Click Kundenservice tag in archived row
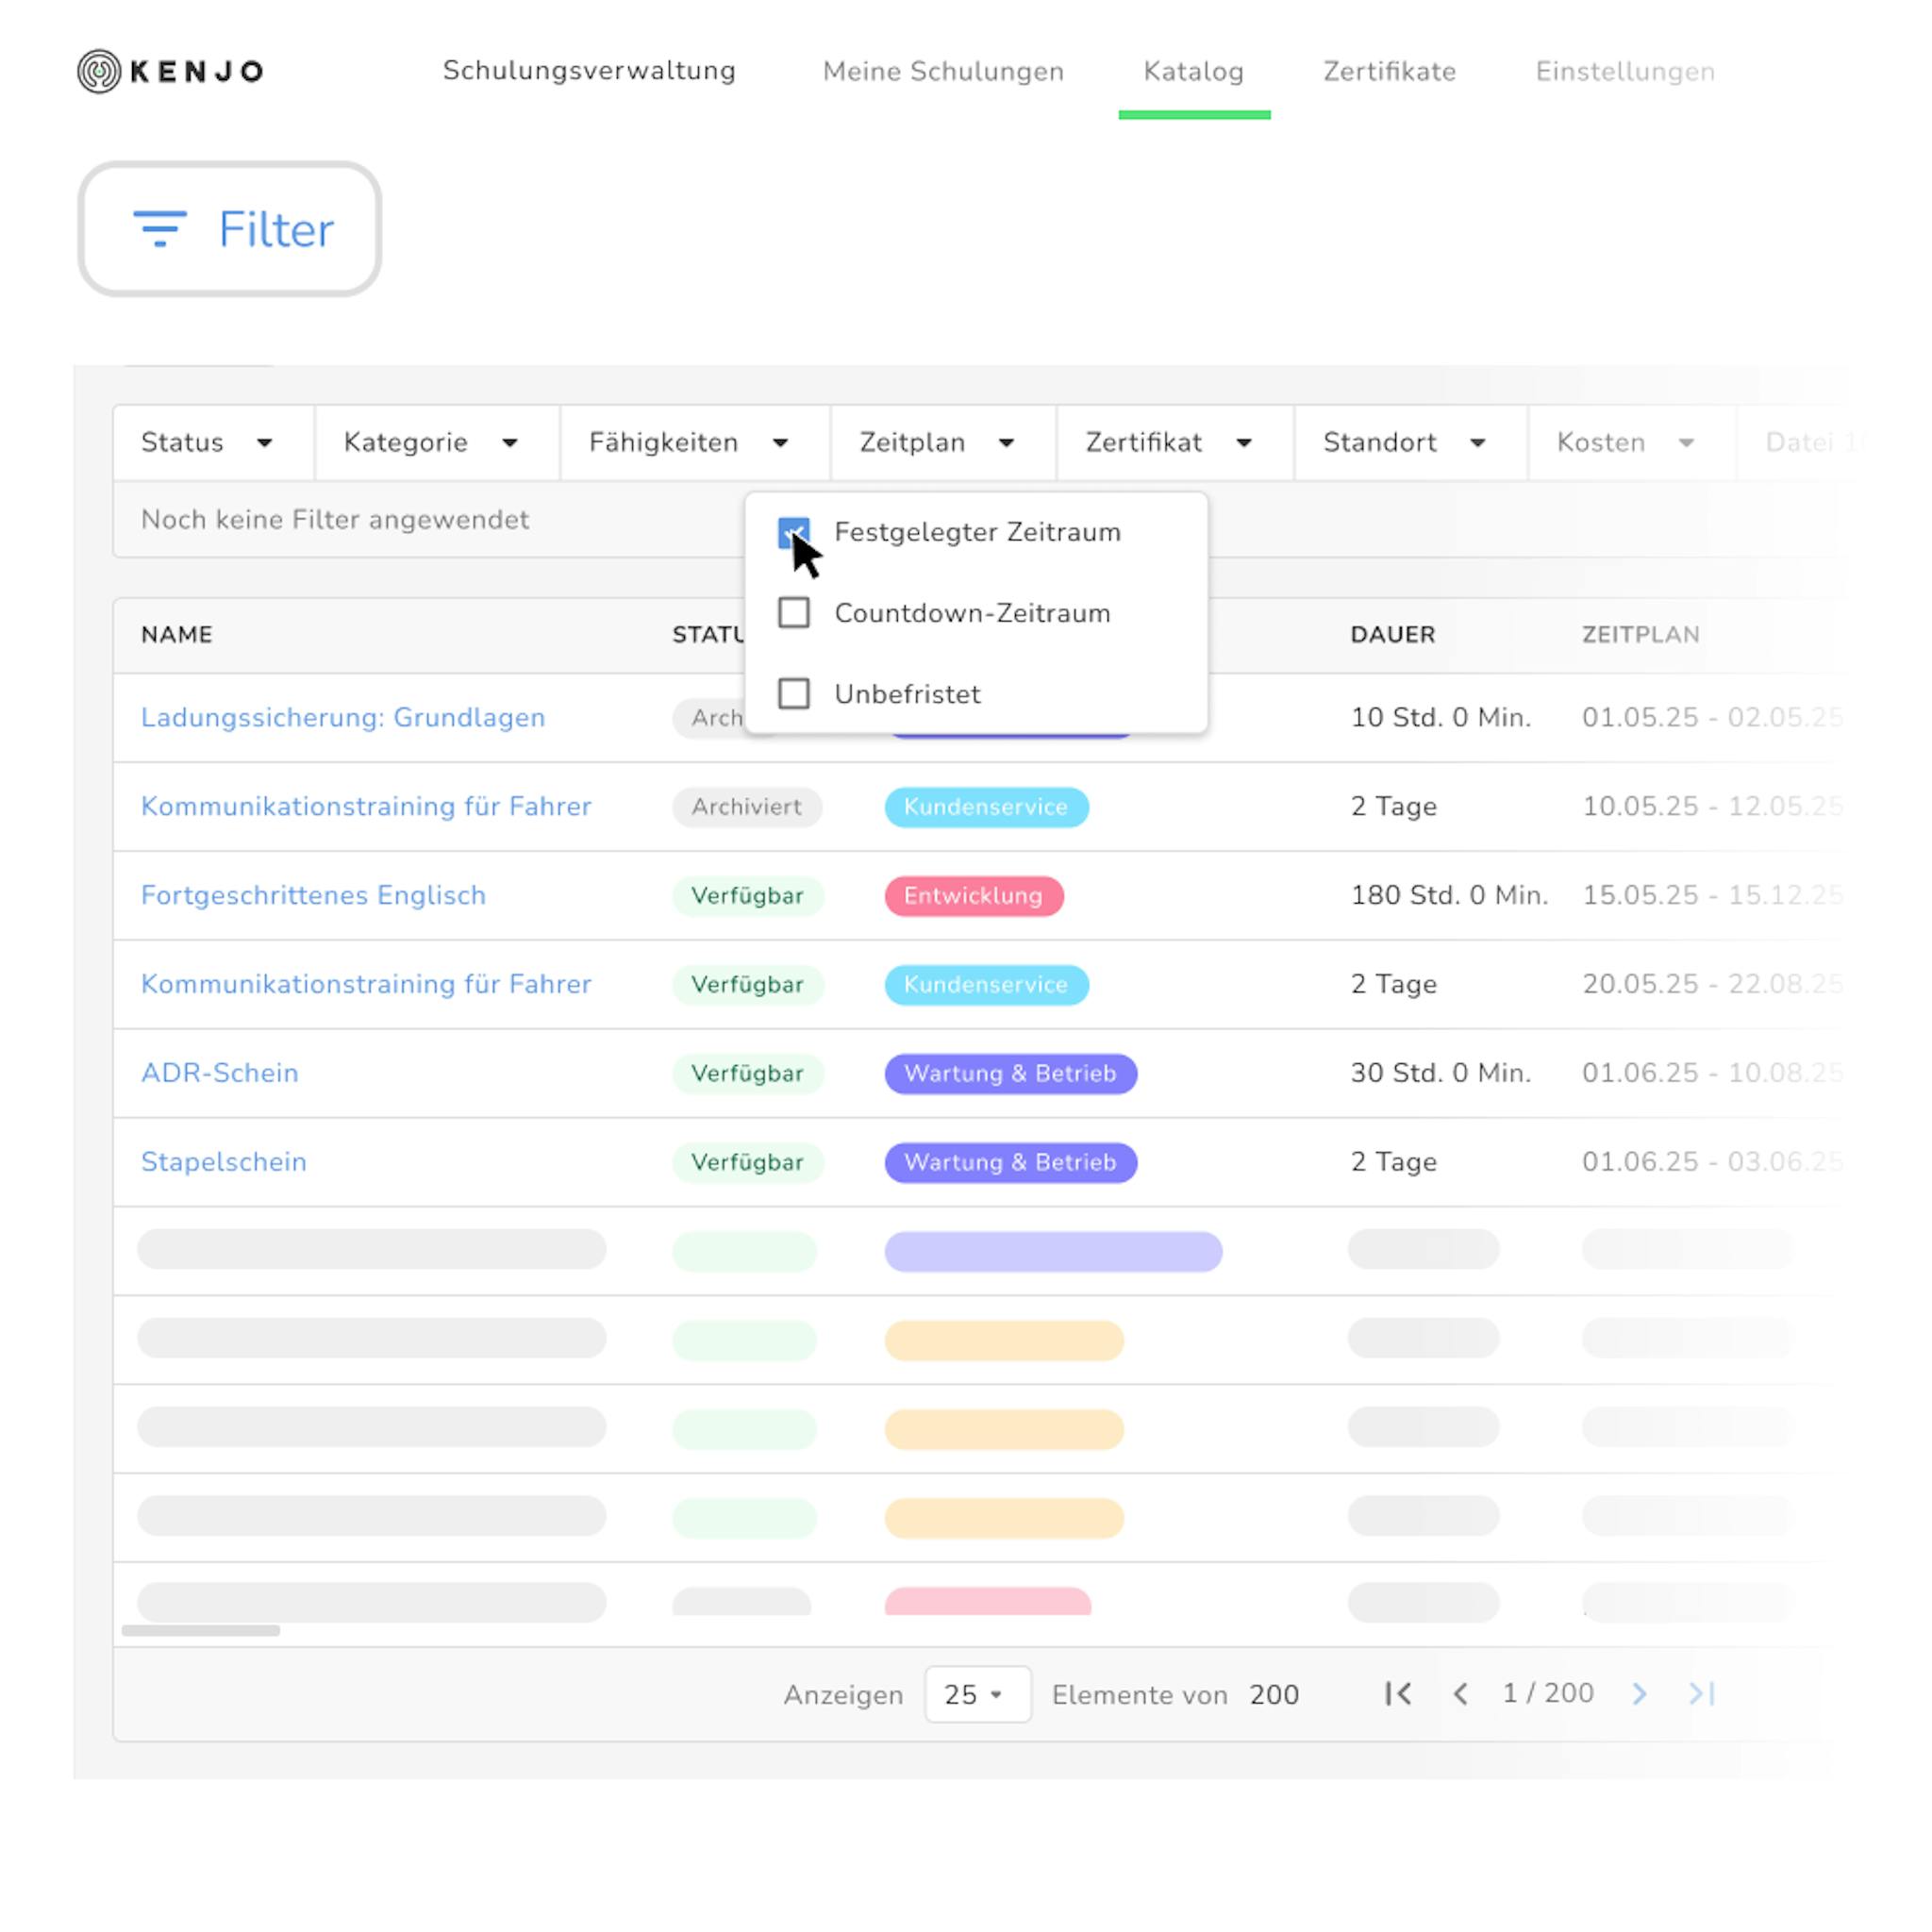This screenshot has height=1932, width=1932. [986, 807]
